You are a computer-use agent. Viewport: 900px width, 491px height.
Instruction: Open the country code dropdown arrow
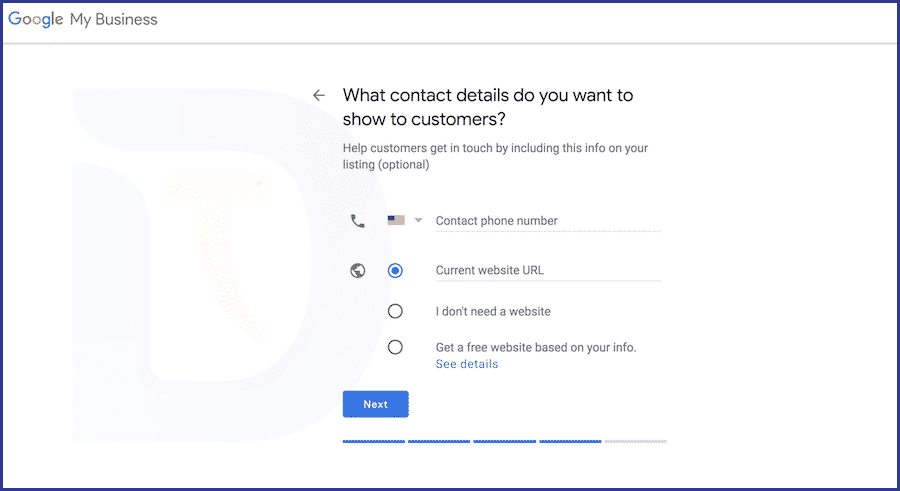(418, 220)
